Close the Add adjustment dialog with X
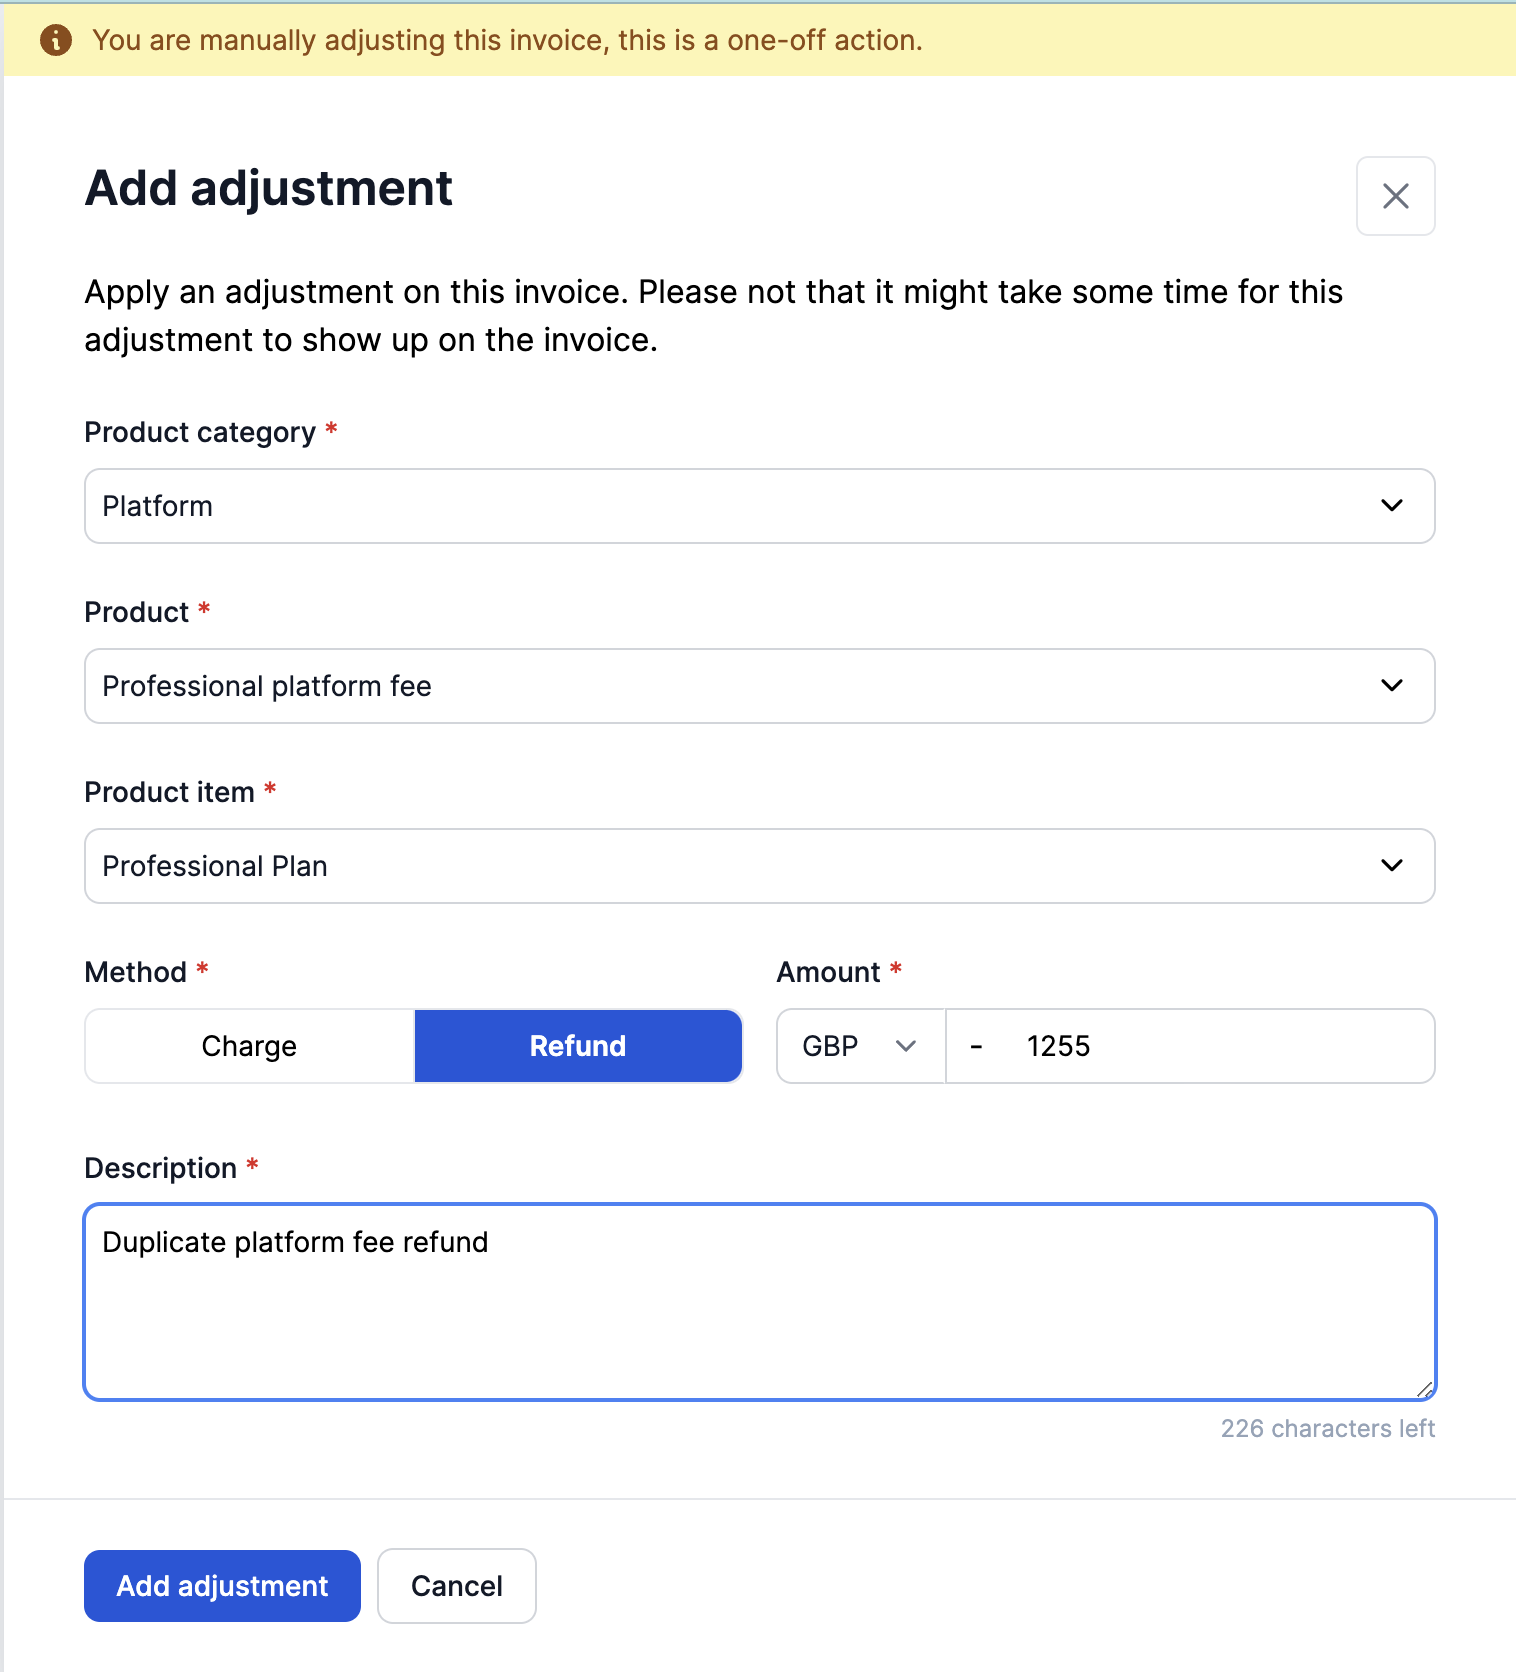 1395,196
